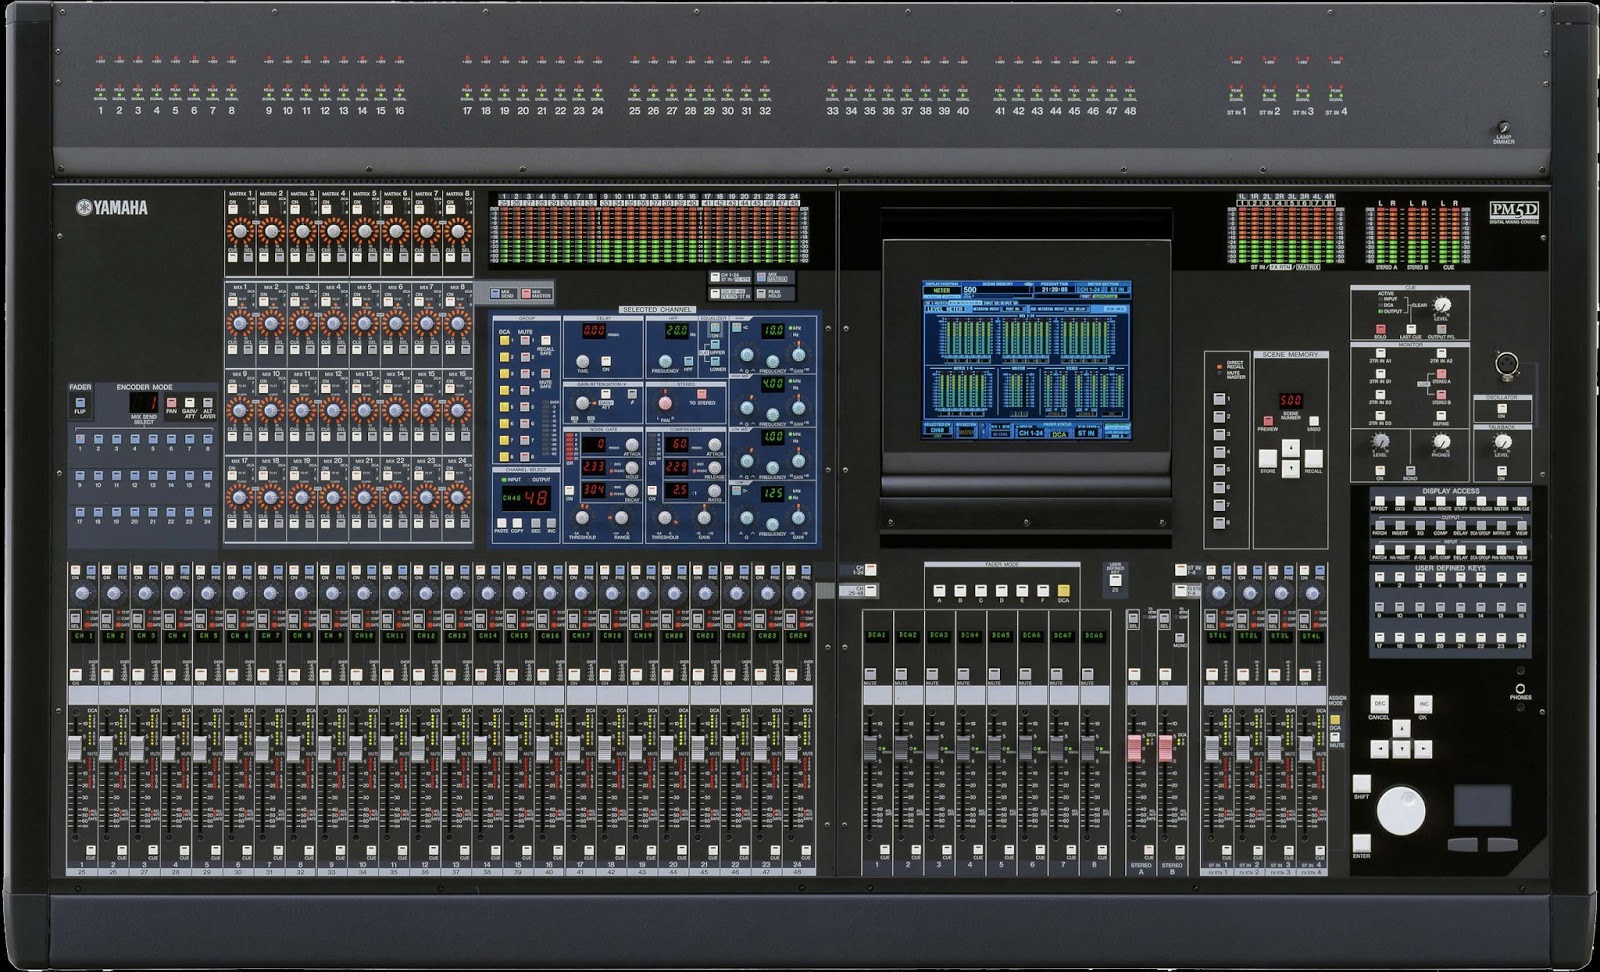Click the MIX 10 send encoder

click(270, 410)
